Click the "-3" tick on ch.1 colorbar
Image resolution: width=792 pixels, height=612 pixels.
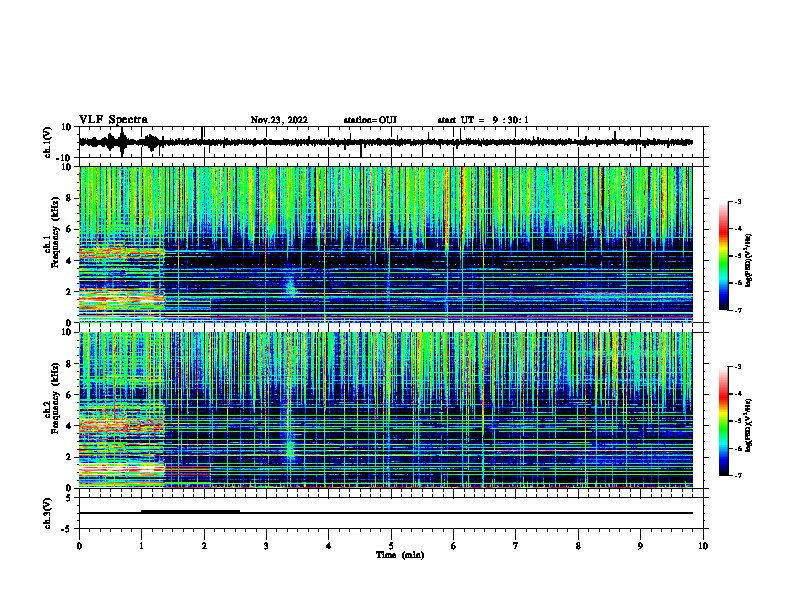[738, 201]
